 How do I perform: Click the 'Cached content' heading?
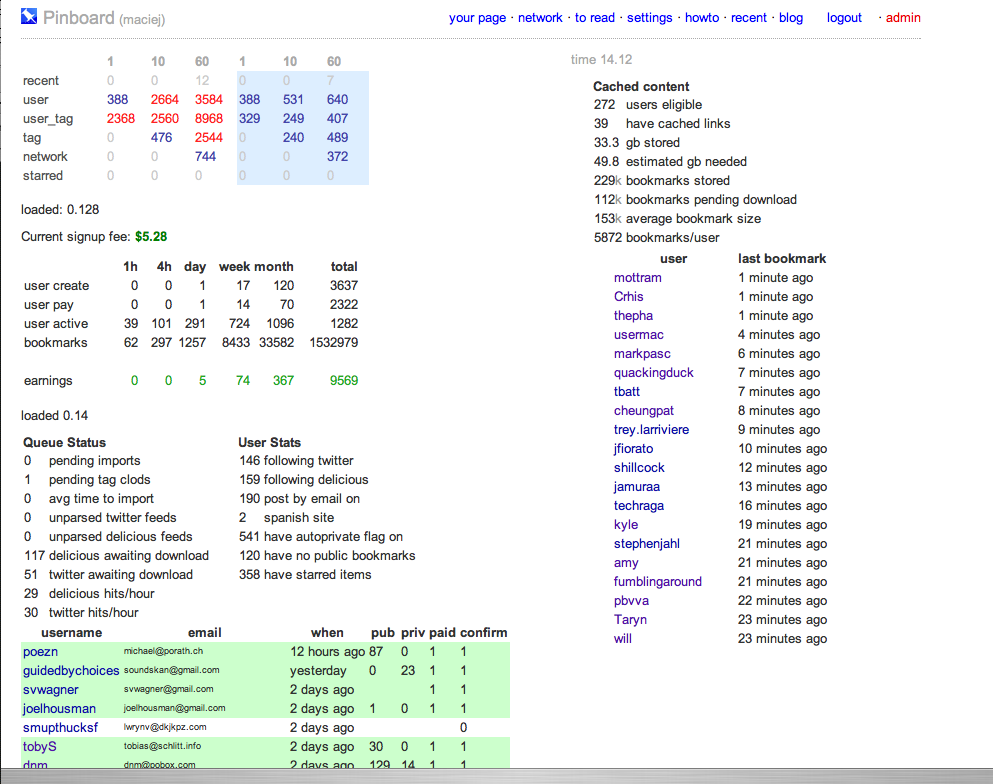(x=641, y=86)
